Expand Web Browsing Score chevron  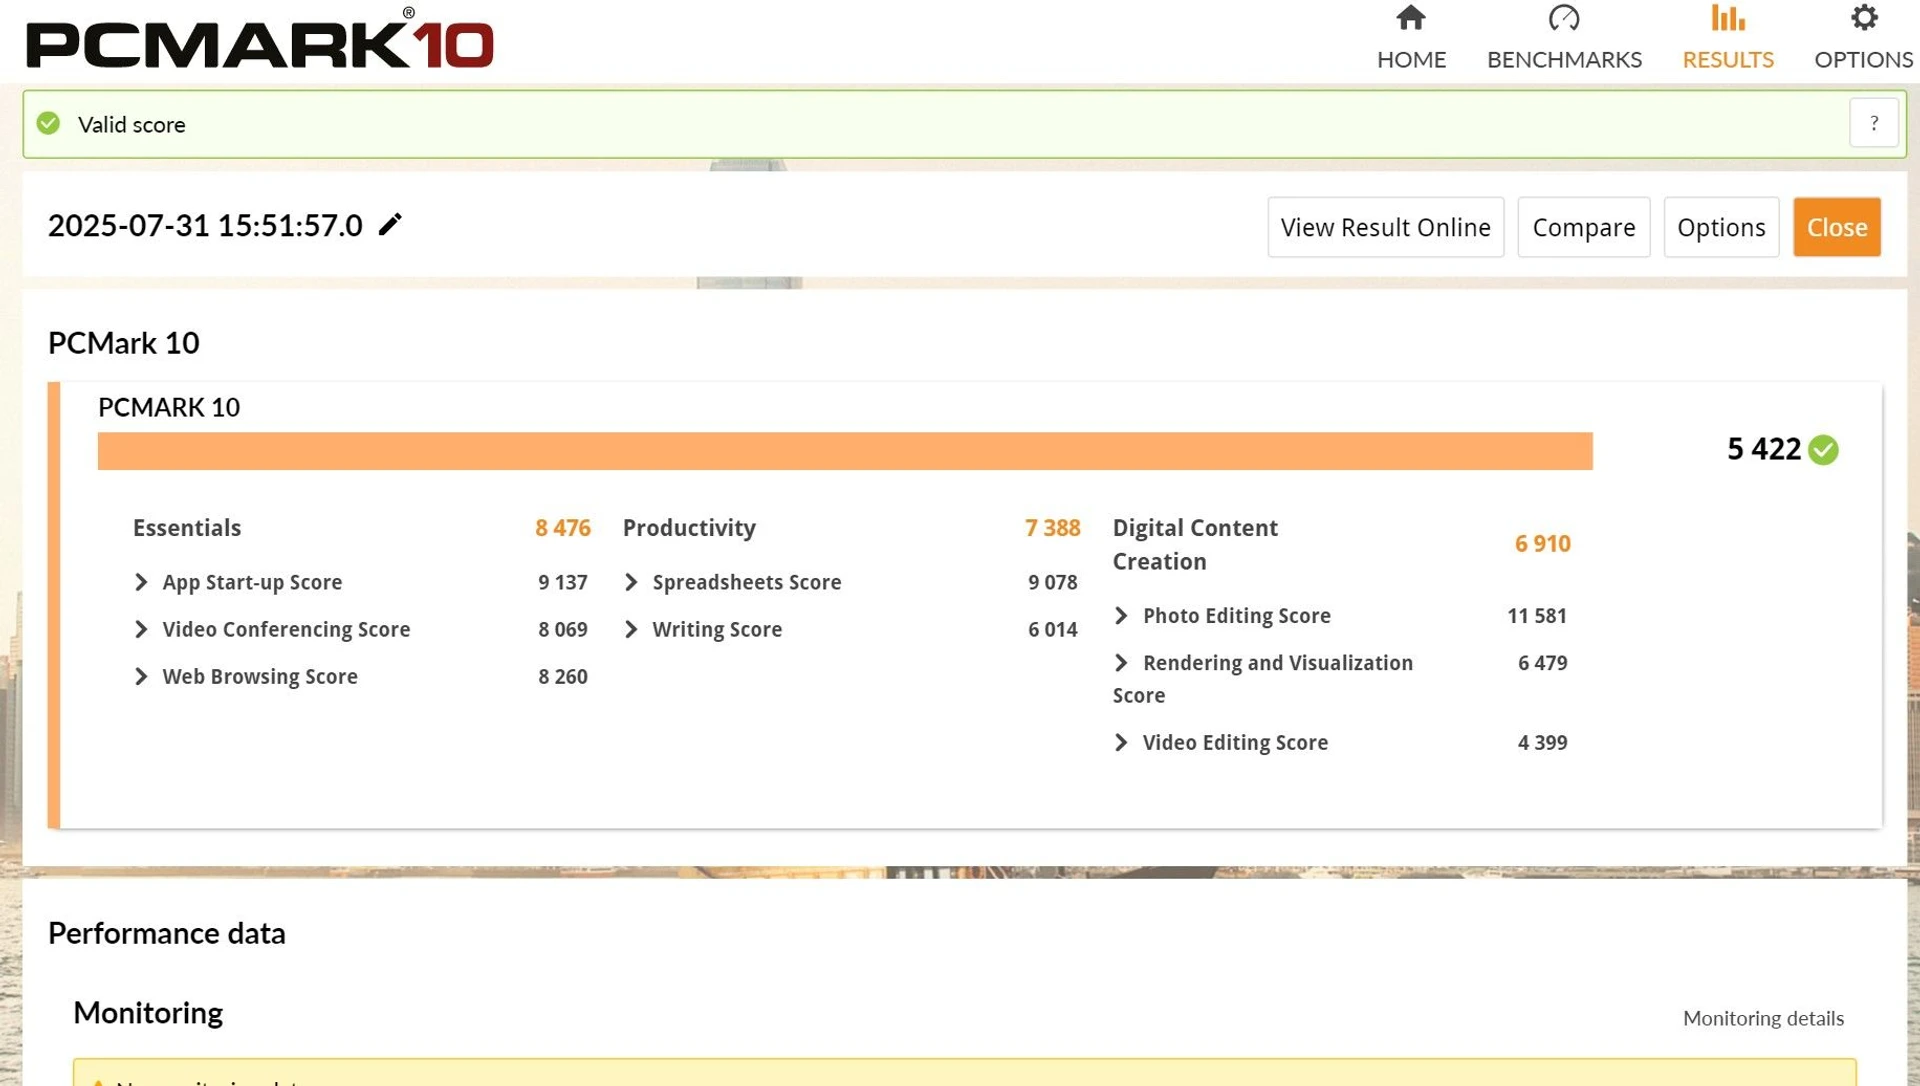point(141,676)
